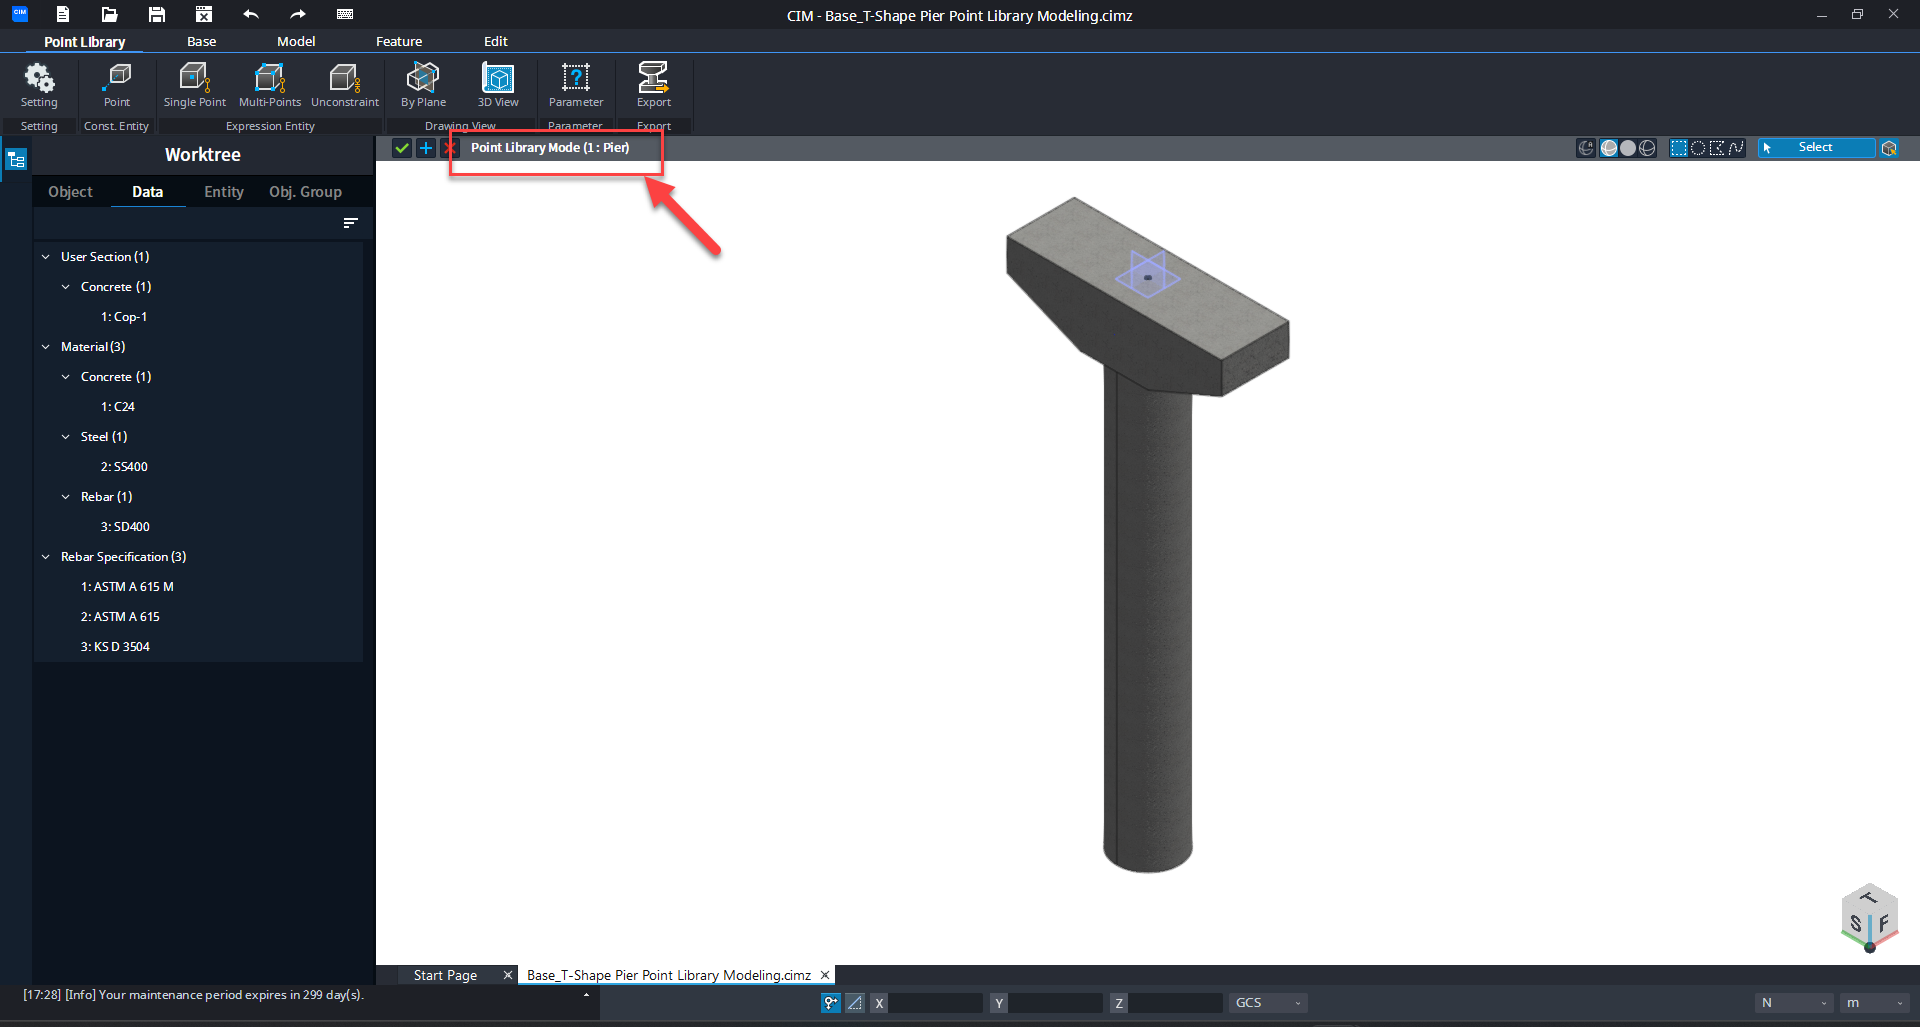Expand the message log arrow in status bar
The width and height of the screenshot is (1920, 1027).
586,995
